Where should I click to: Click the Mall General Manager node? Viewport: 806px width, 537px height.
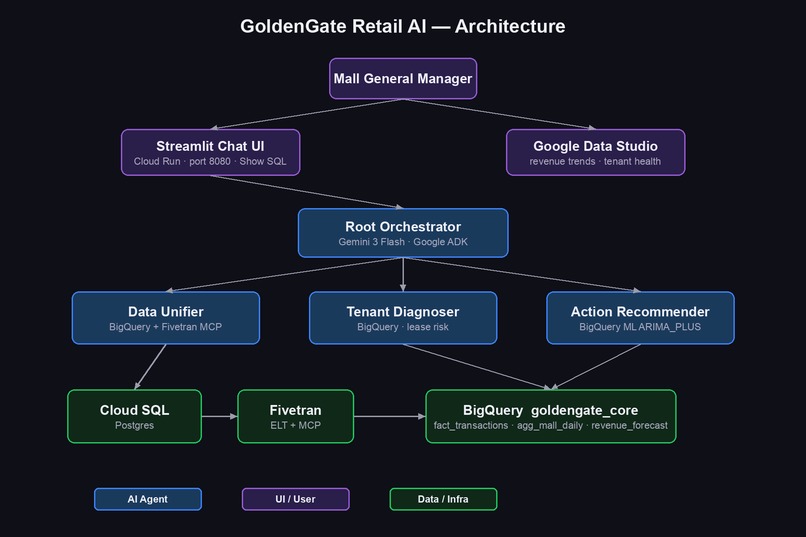(403, 79)
